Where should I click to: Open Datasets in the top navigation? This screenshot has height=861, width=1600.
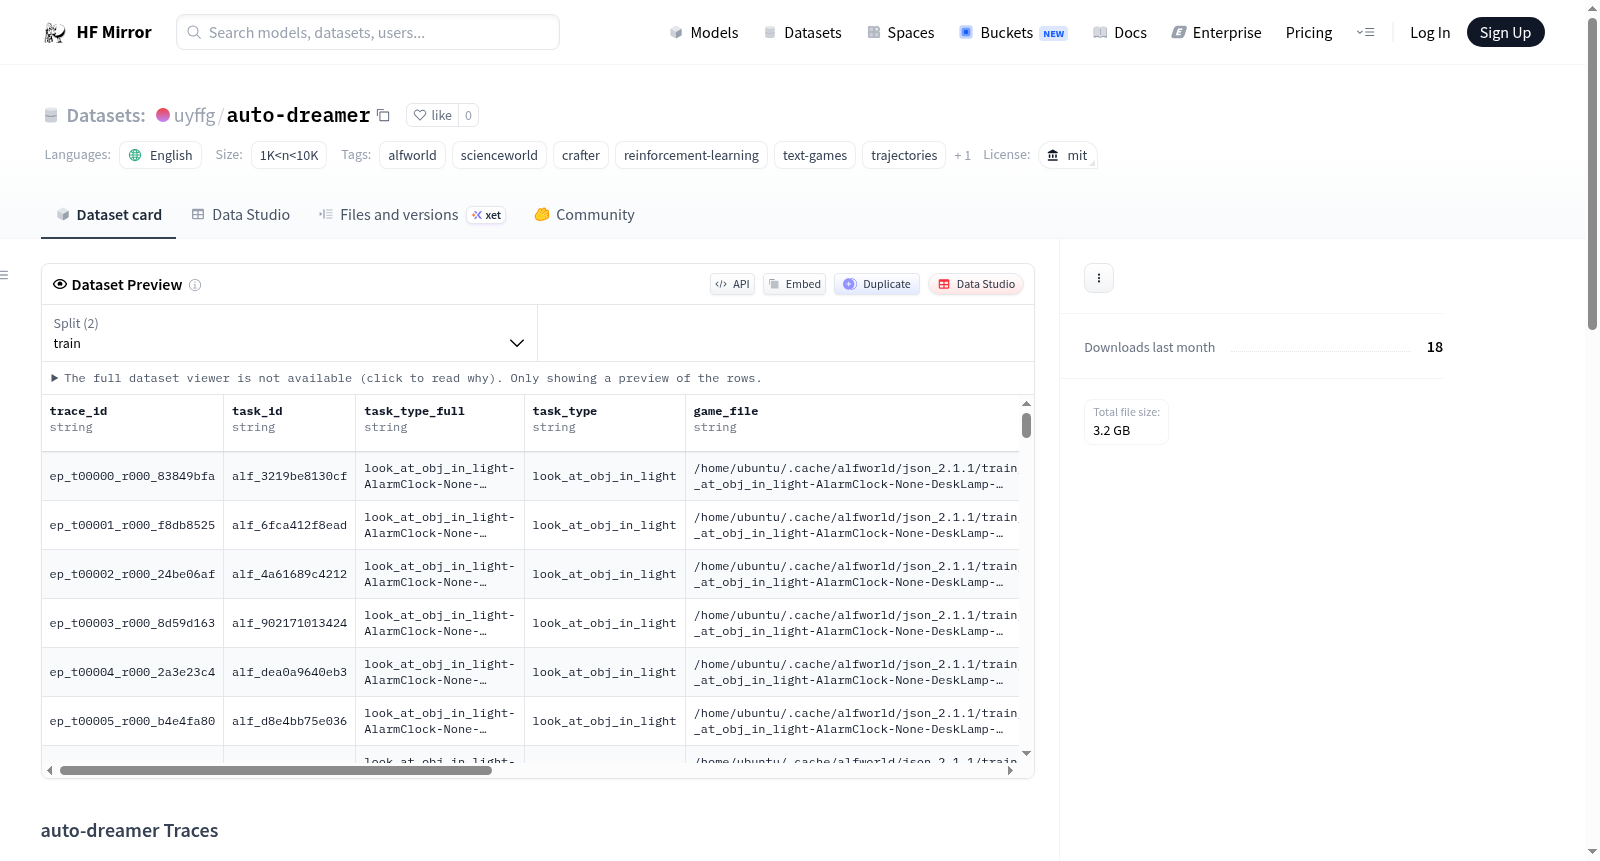click(802, 32)
